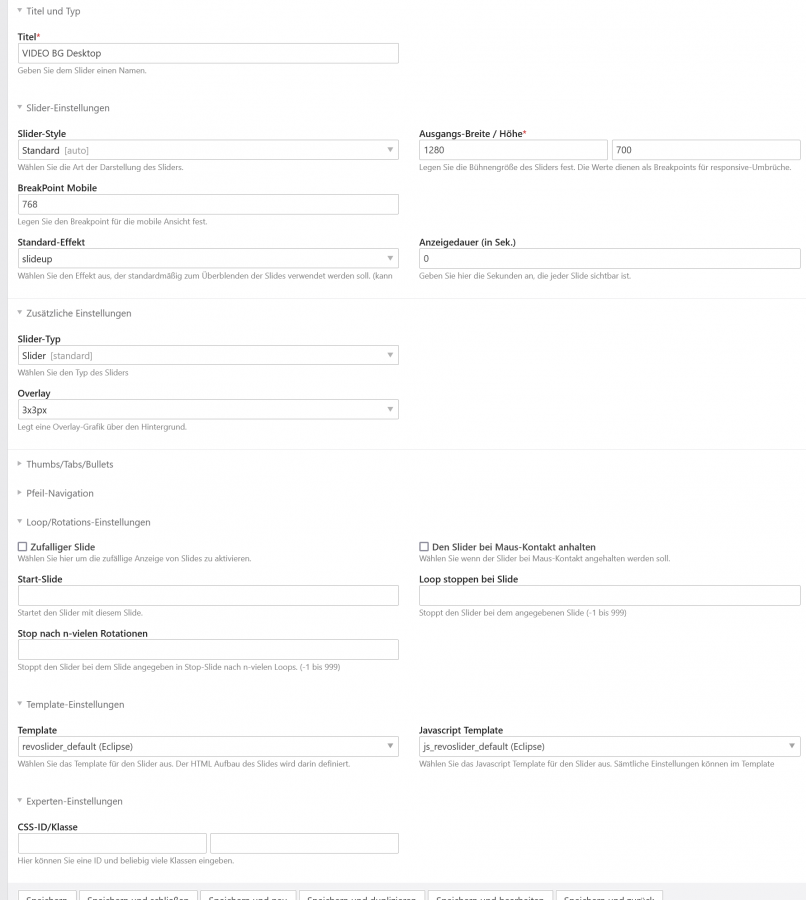Click the Loop stoppen bei Slide field

pos(609,595)
